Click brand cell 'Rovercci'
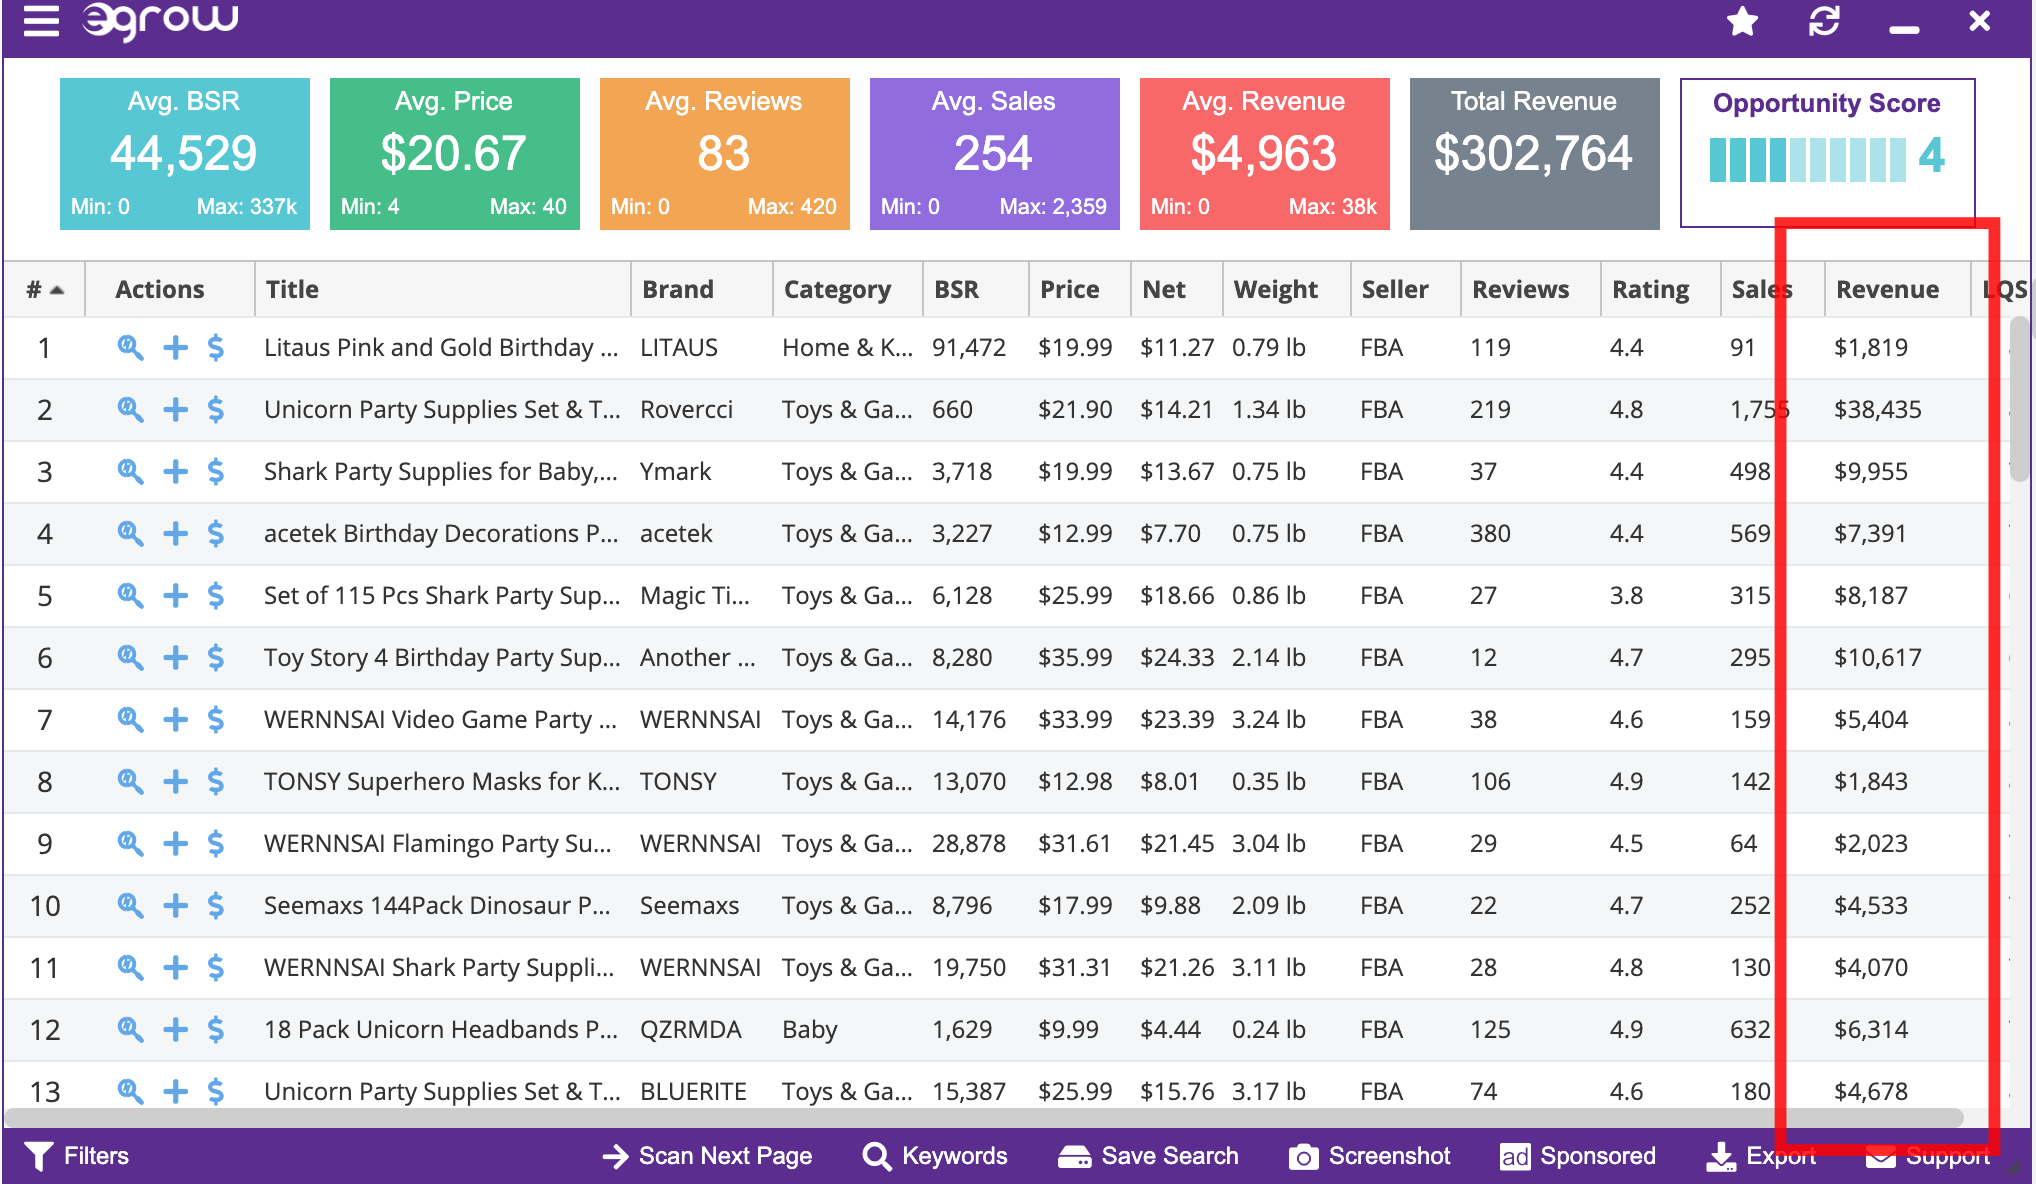This screenshot has width=2036, height=1184. pyautogui.click(x=686, y=409)
